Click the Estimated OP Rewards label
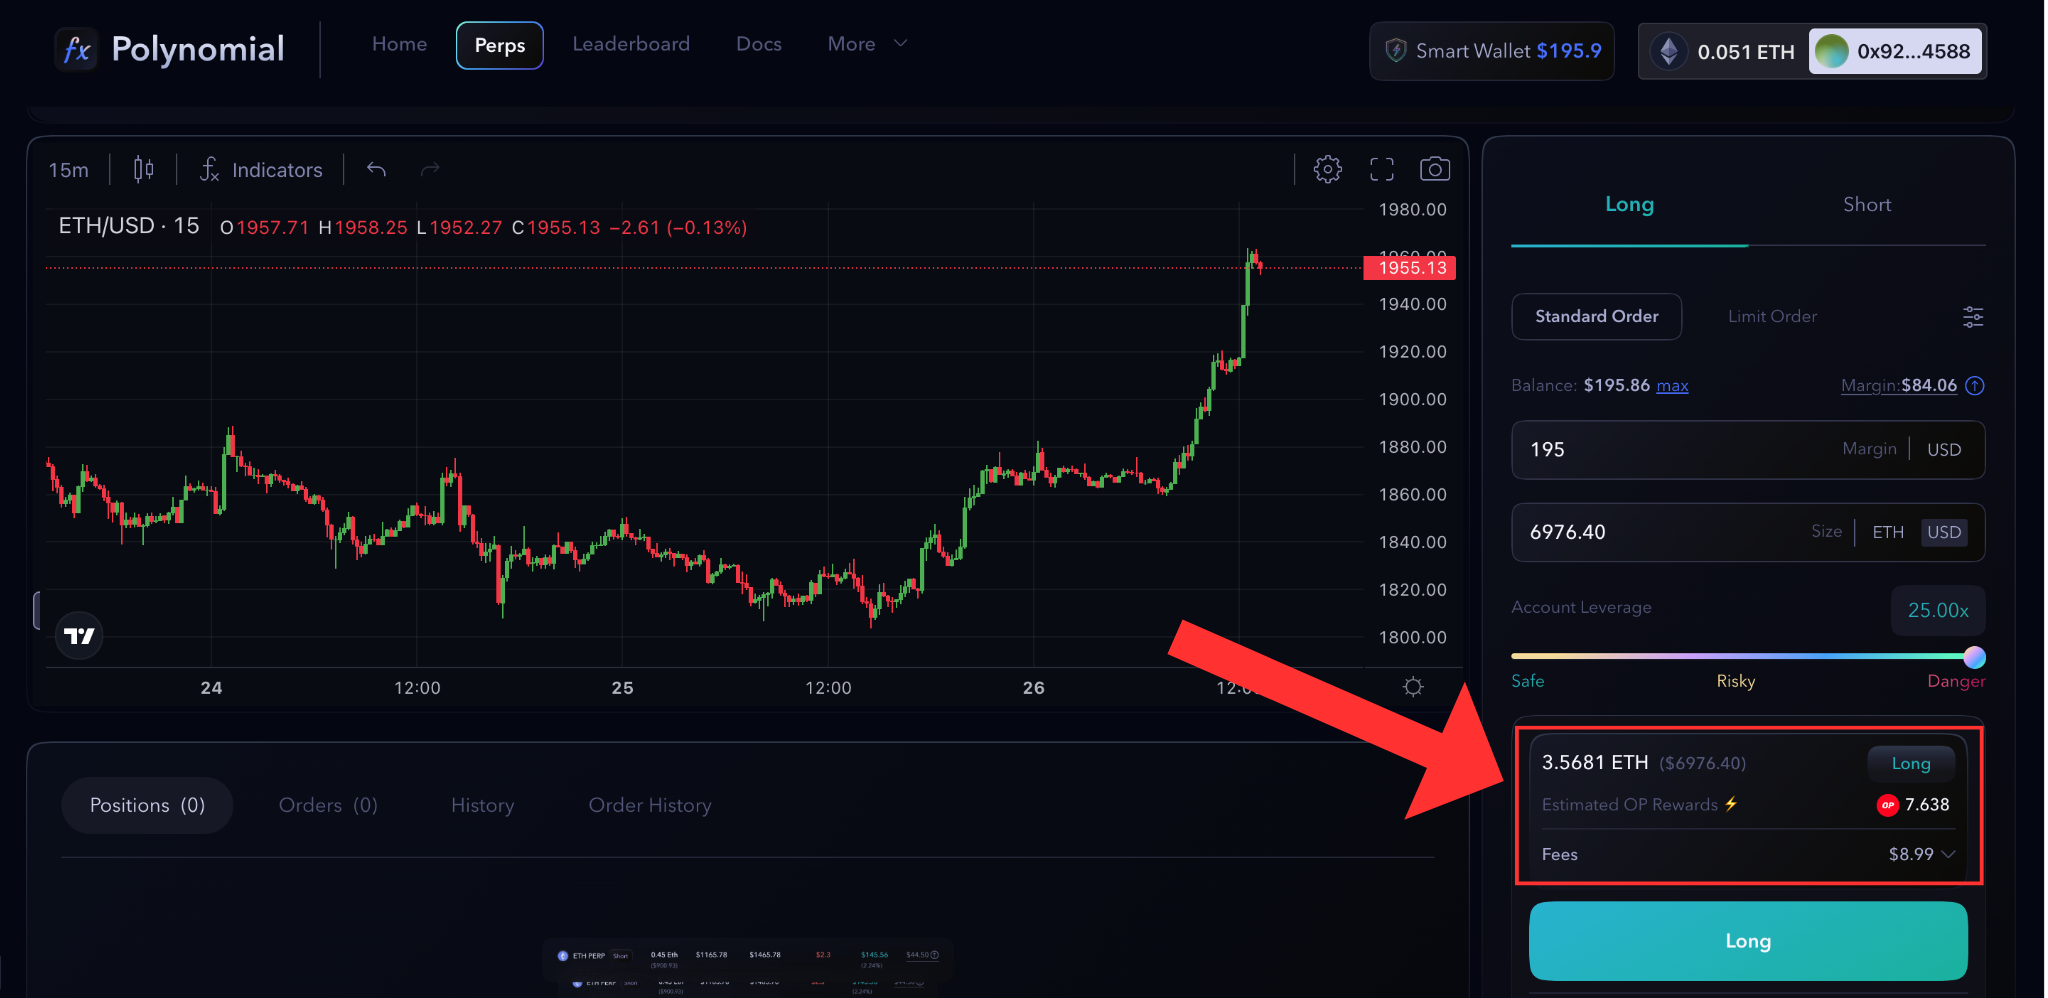Screen dimensions: 2048x998 [1630, 805]
